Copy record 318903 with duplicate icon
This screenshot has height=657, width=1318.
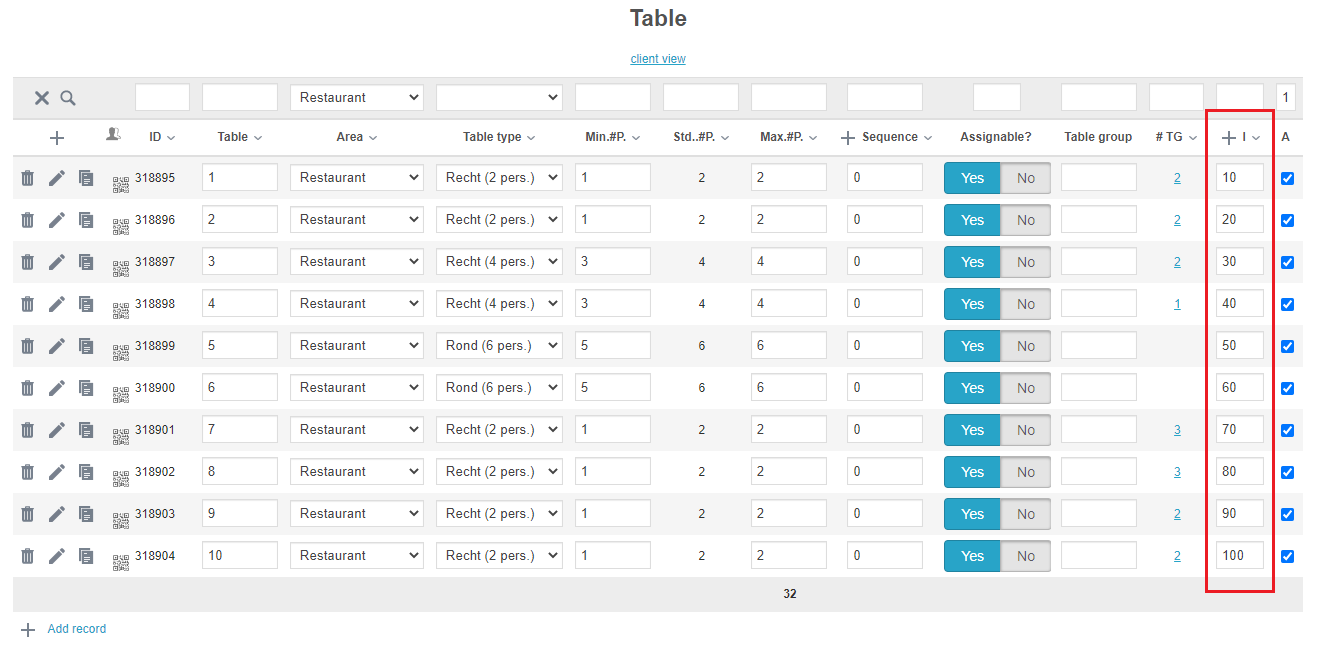86,514
